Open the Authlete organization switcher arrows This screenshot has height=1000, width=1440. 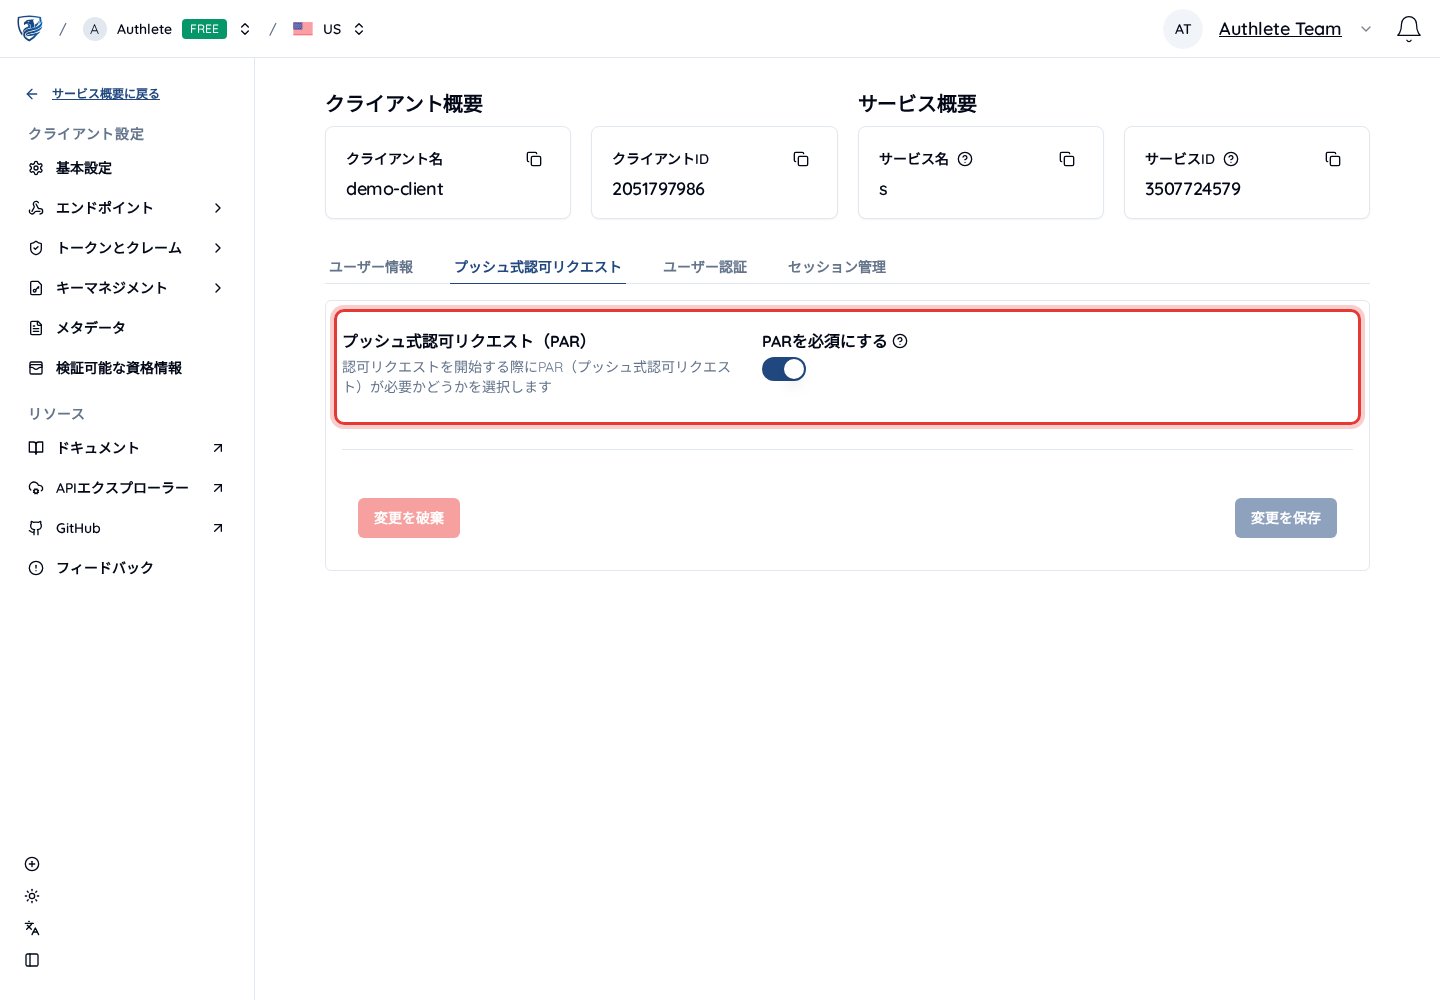point(245,29)
